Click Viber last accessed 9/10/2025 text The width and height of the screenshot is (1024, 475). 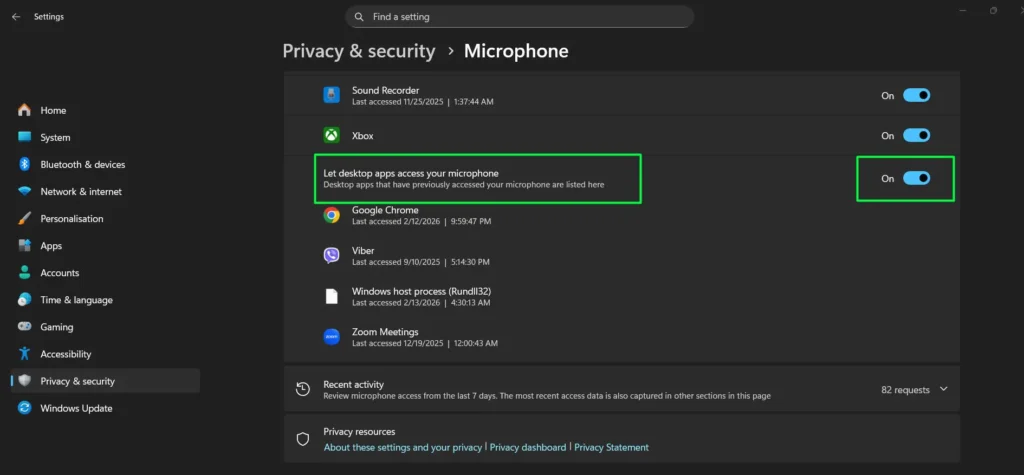(421, 262)
